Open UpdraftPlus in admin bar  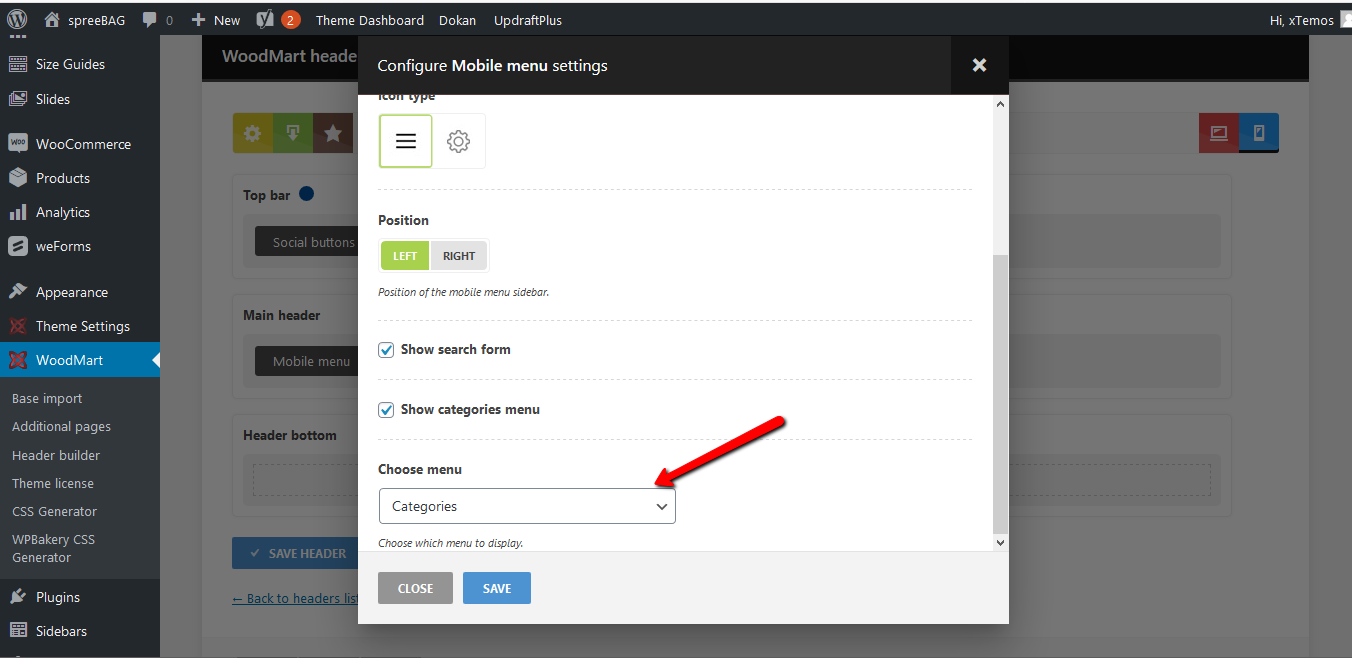click(528, 19)
